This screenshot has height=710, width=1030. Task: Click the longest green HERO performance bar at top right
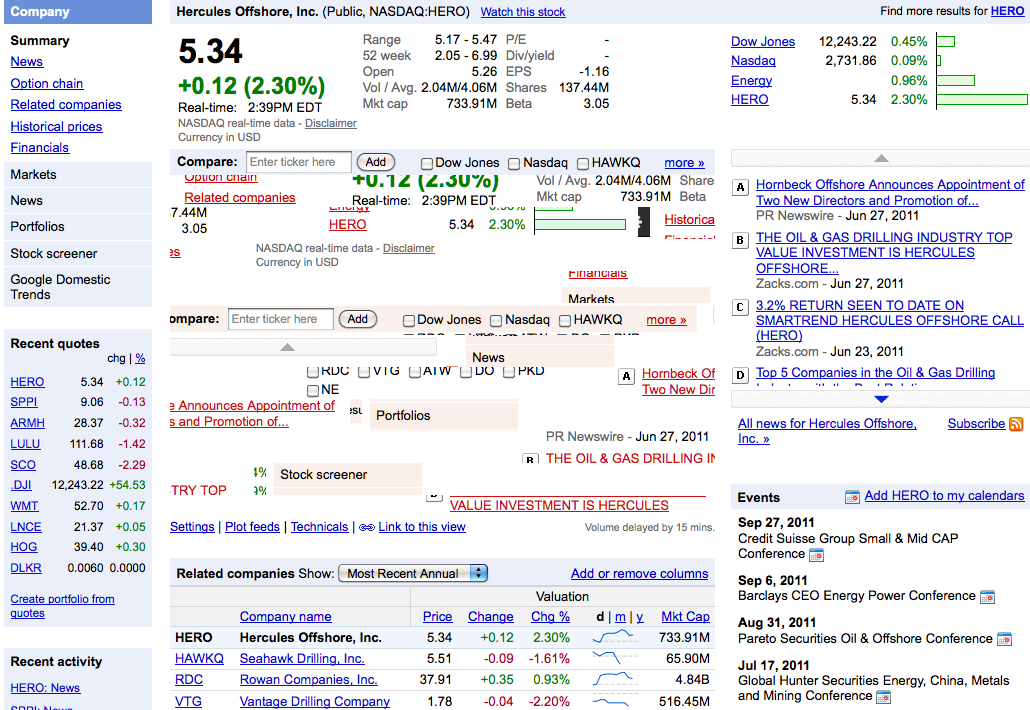coord(982,100)
